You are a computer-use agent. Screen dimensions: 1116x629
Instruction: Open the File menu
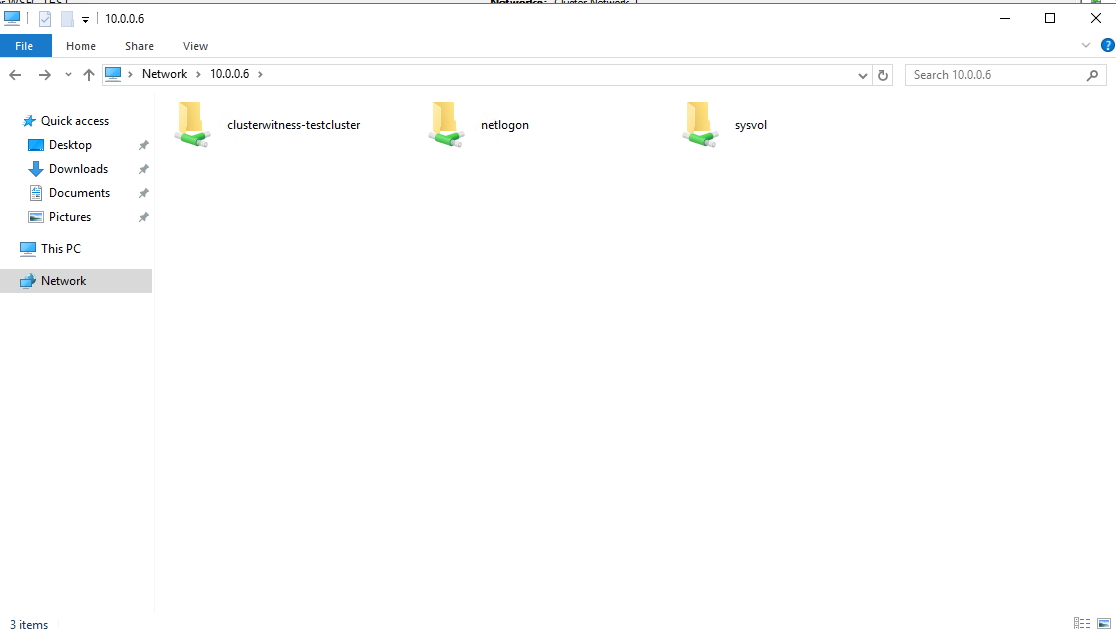(x=25, y=46)
